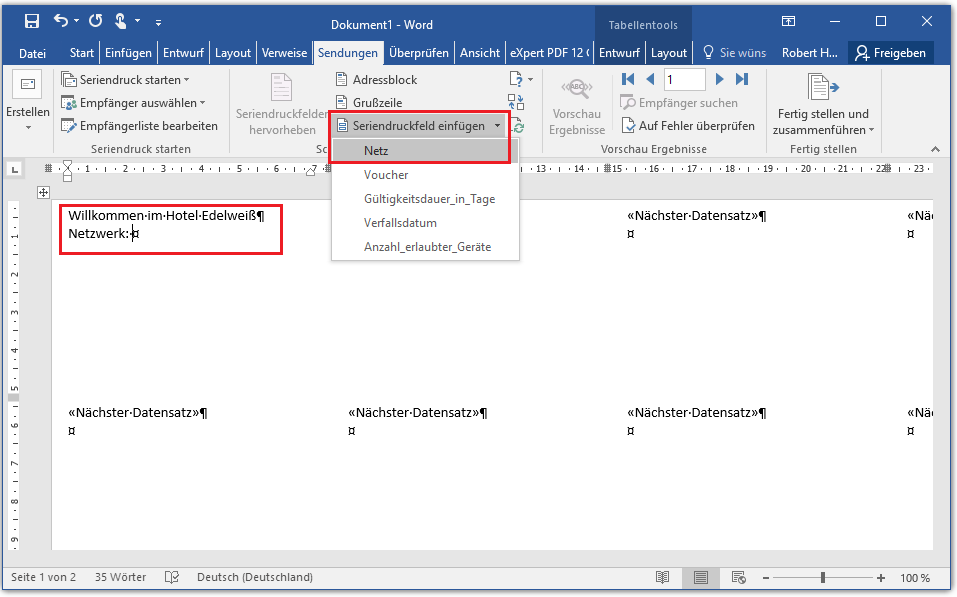
Task: Expand Empfänger auswählen menu
Action: click(132, 102)
